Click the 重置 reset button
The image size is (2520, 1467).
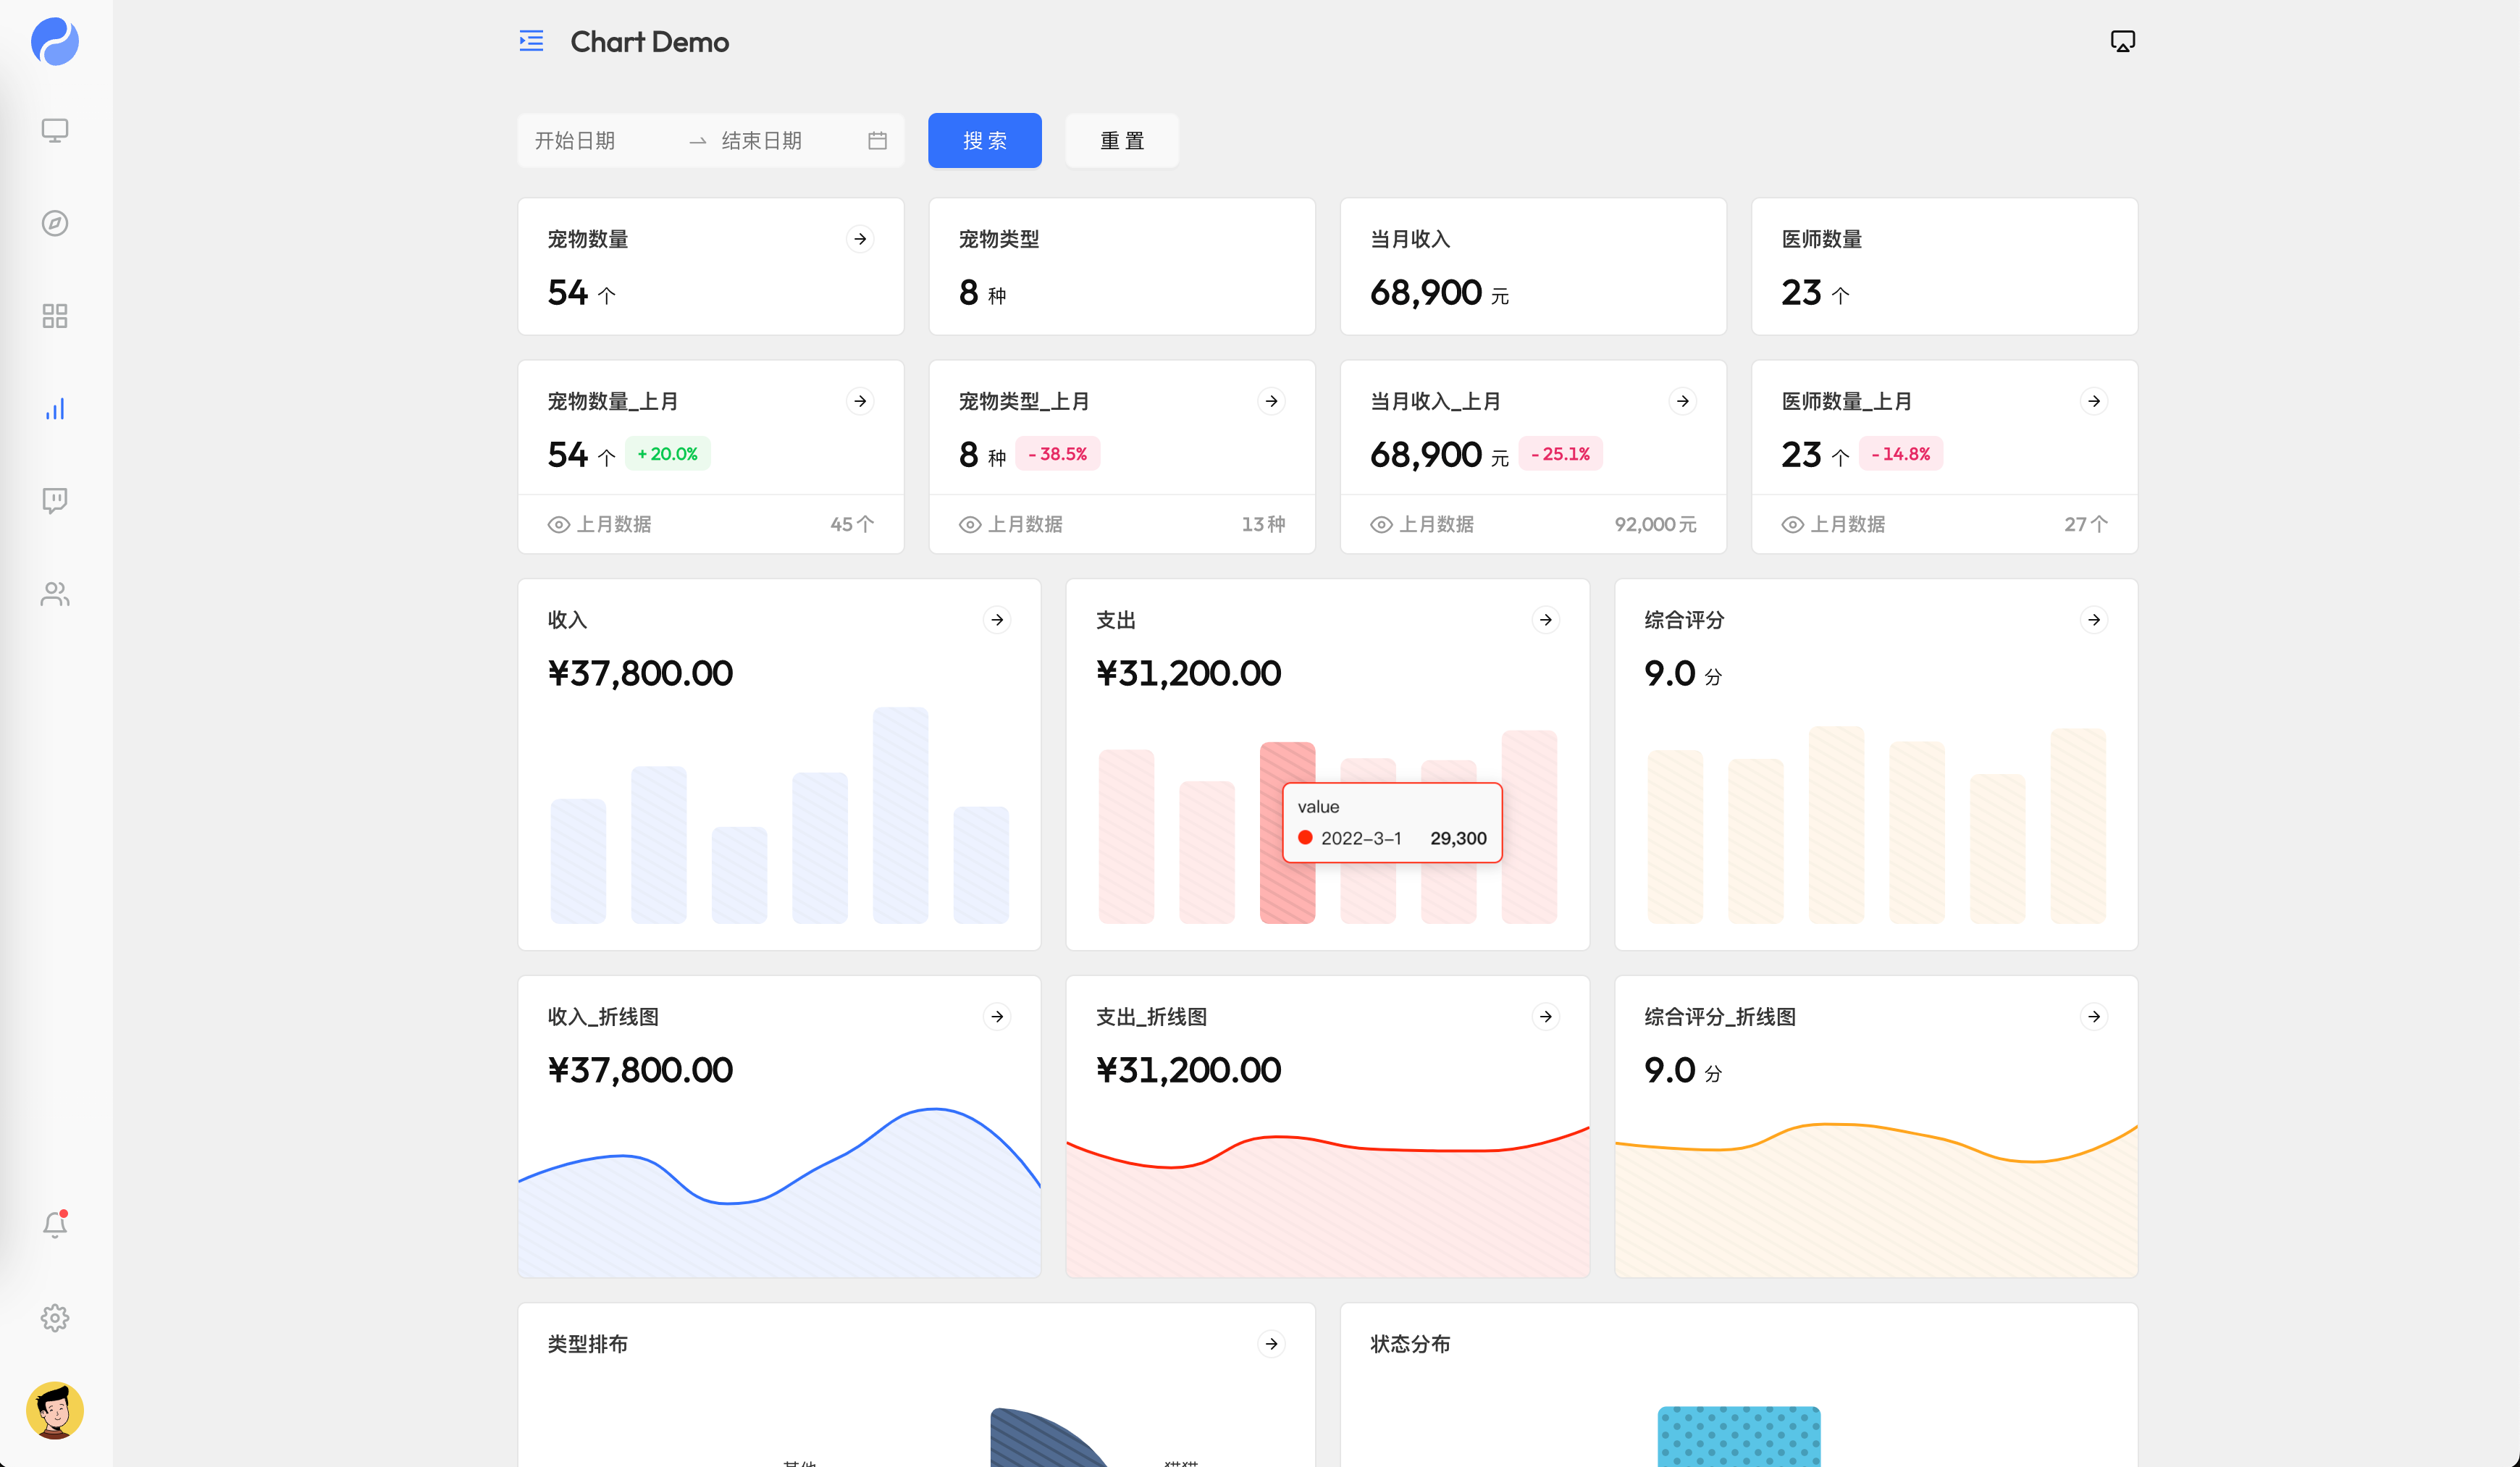click(1121, 140)
